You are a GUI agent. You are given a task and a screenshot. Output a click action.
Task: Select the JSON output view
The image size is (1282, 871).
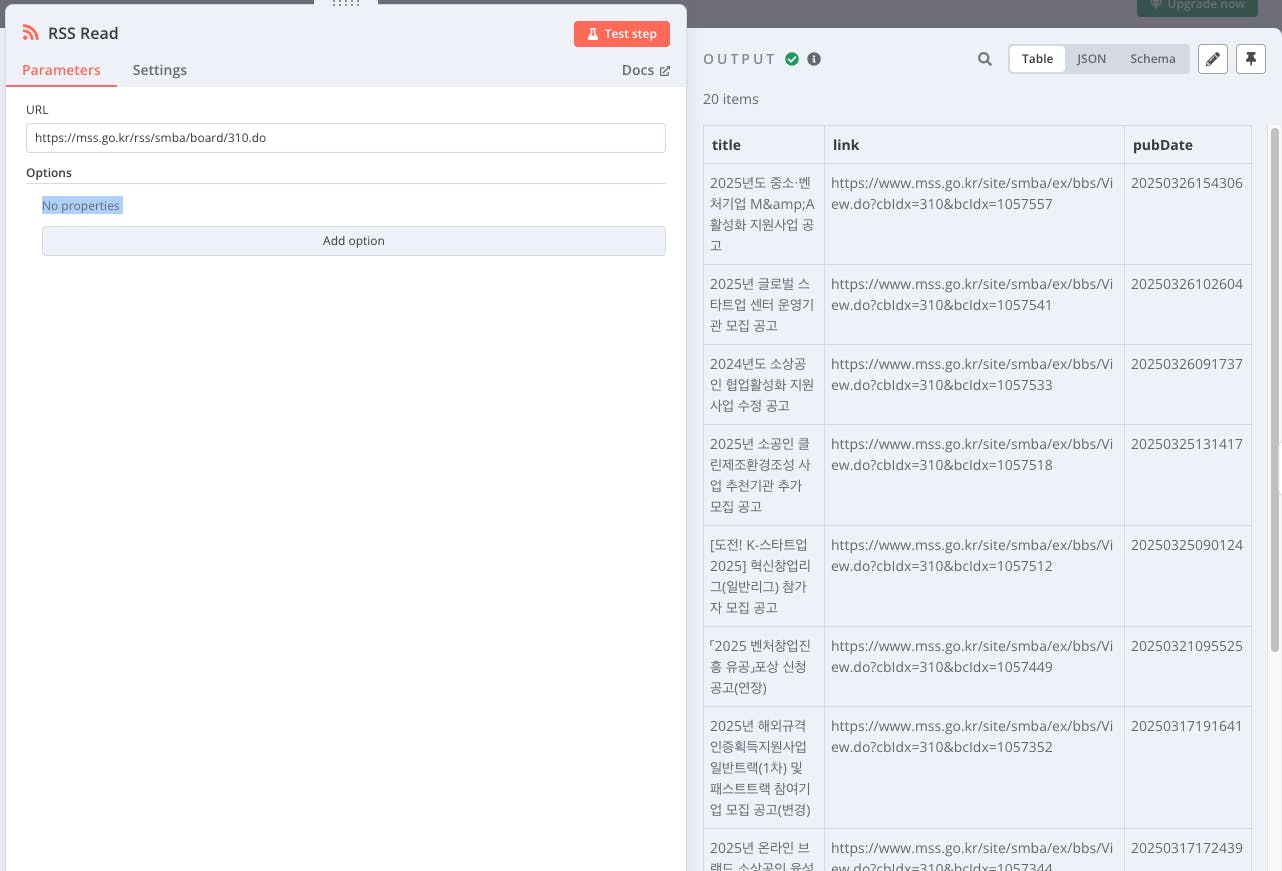[1091, 59]
